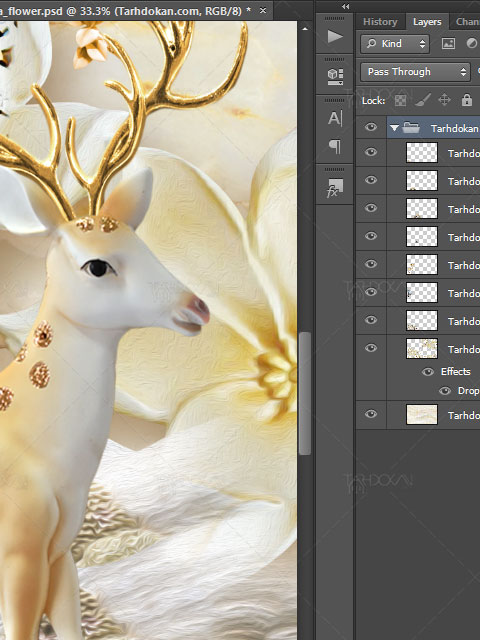
Task: Toggle eye of seventh layer inside group
Action: [371, 320]
